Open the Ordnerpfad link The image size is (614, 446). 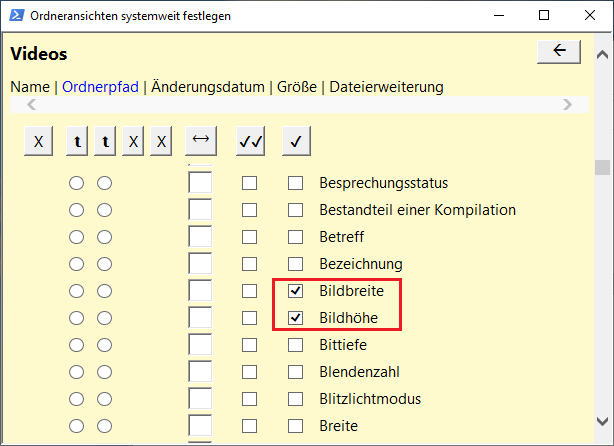(100, 87)
